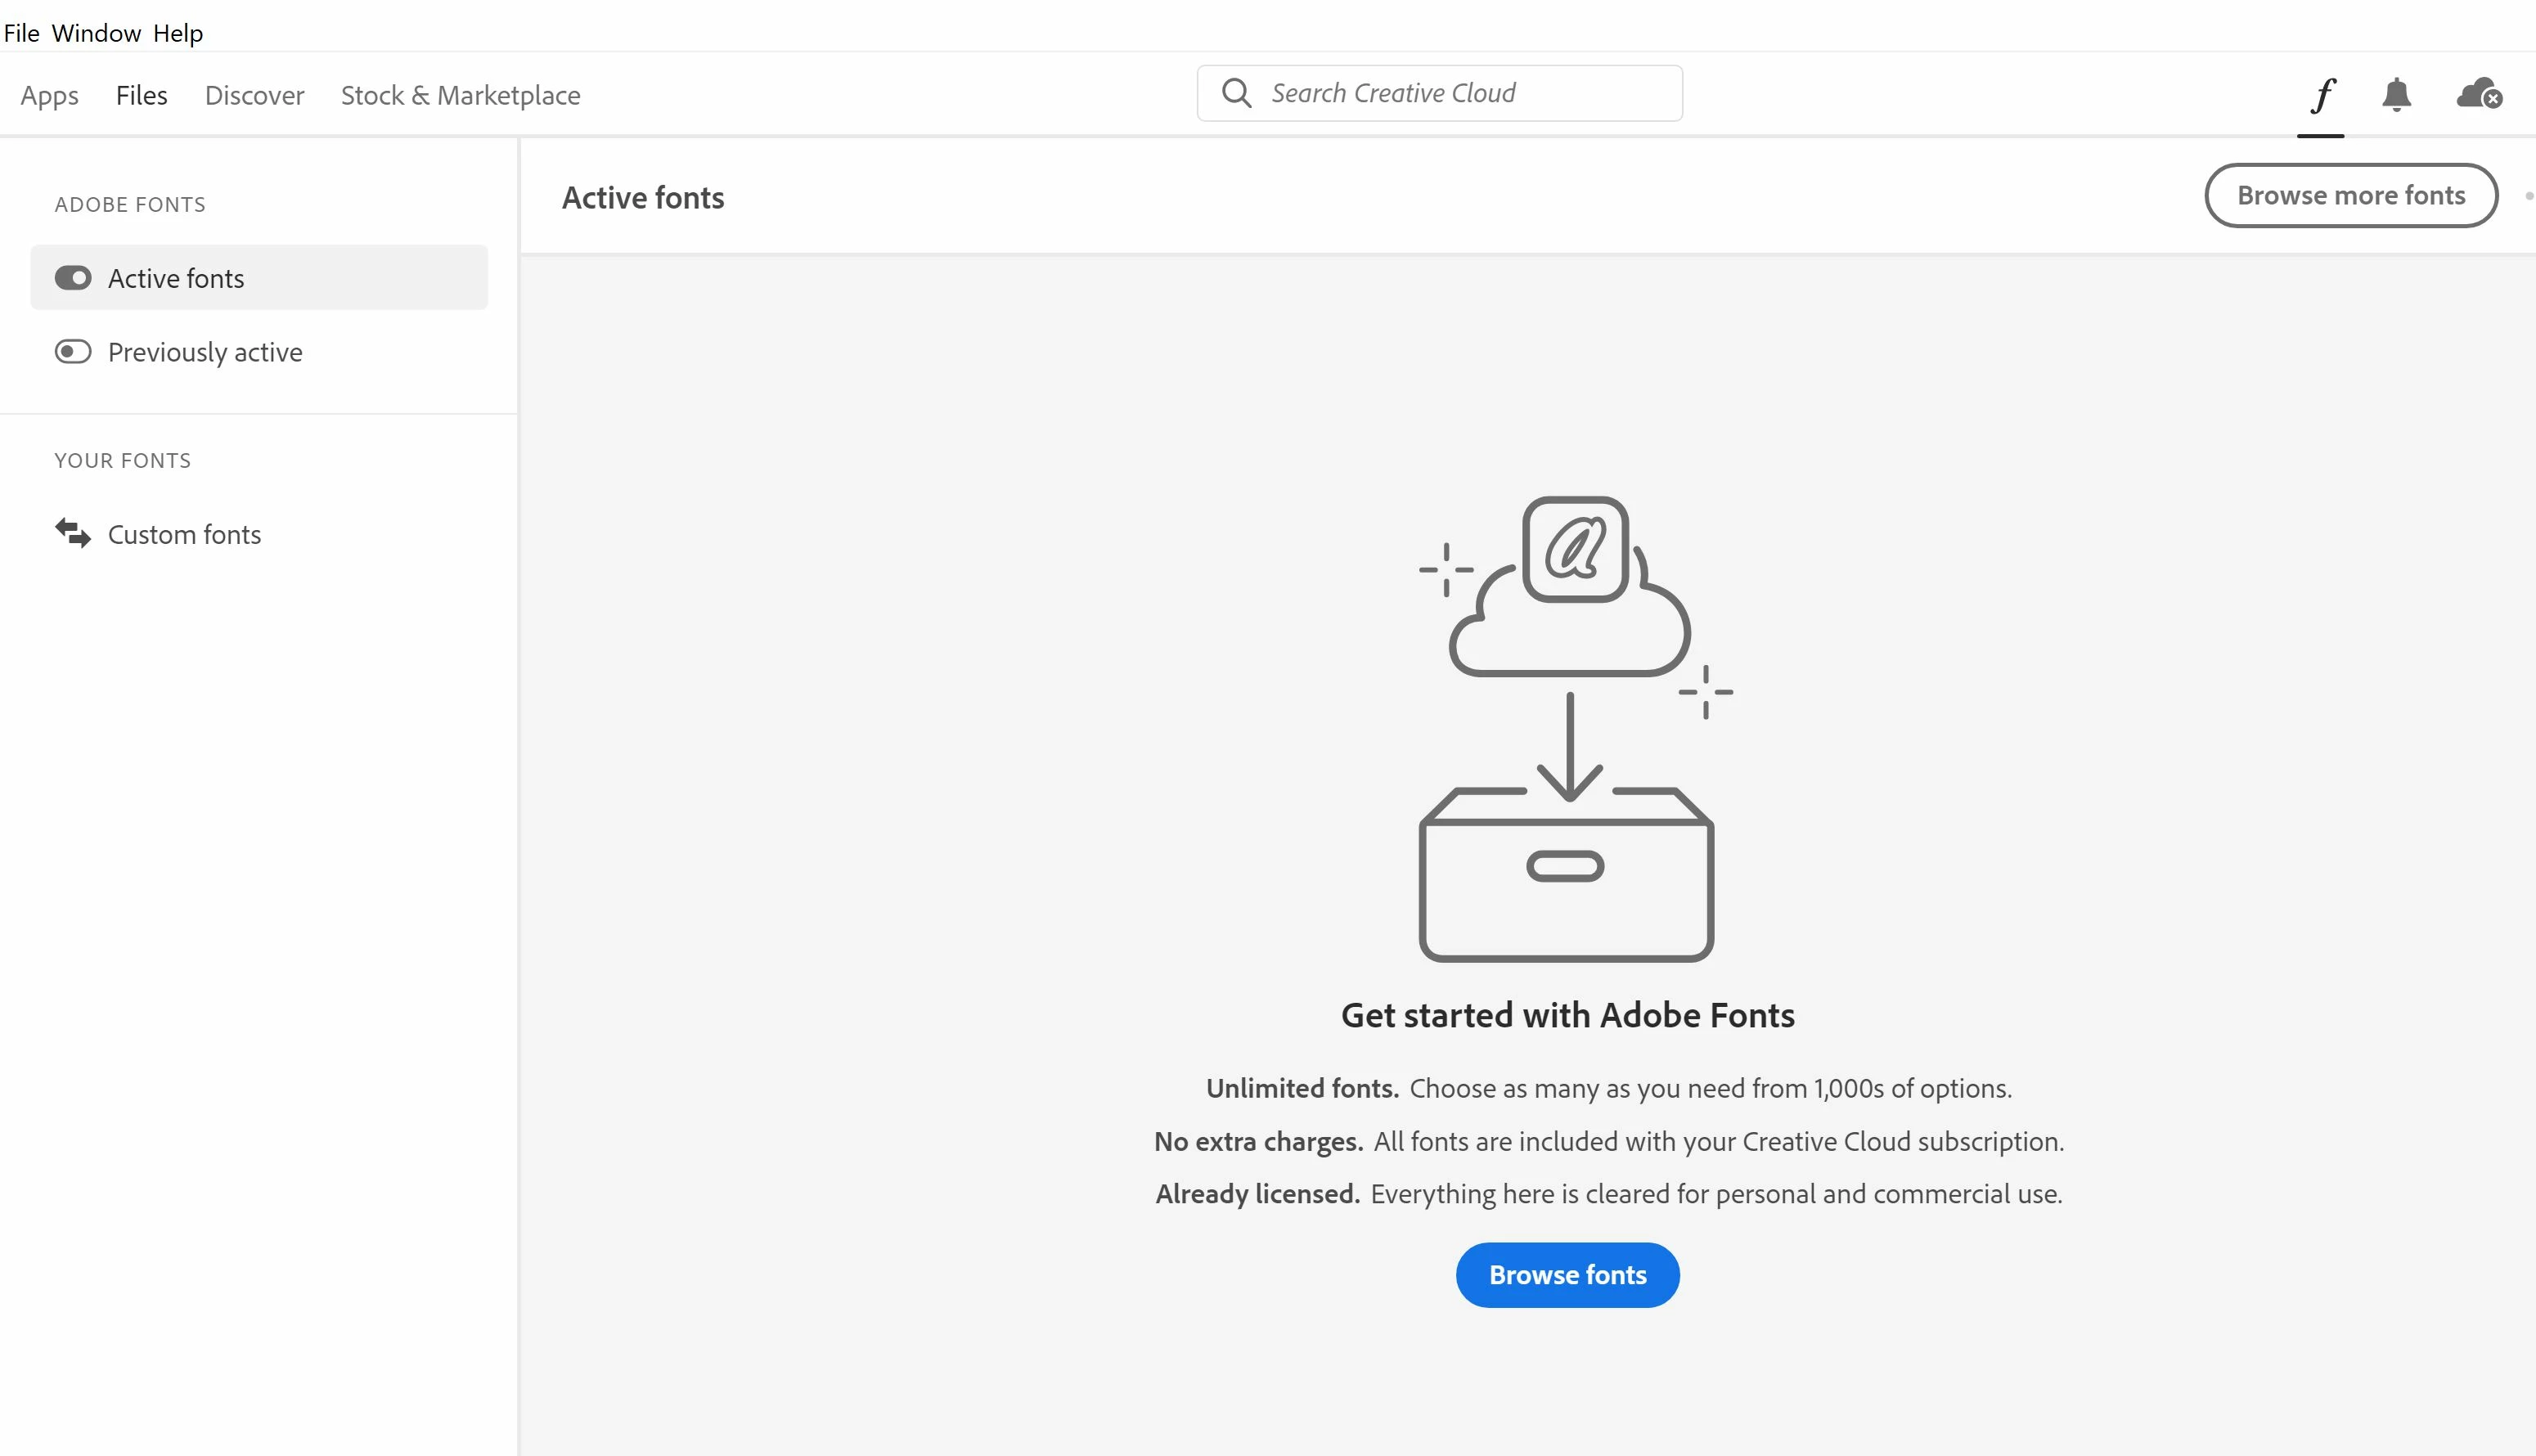Screen dimensions: 2536x1456
Task: Go to the Discover tab
Action: tap(254, 95)
